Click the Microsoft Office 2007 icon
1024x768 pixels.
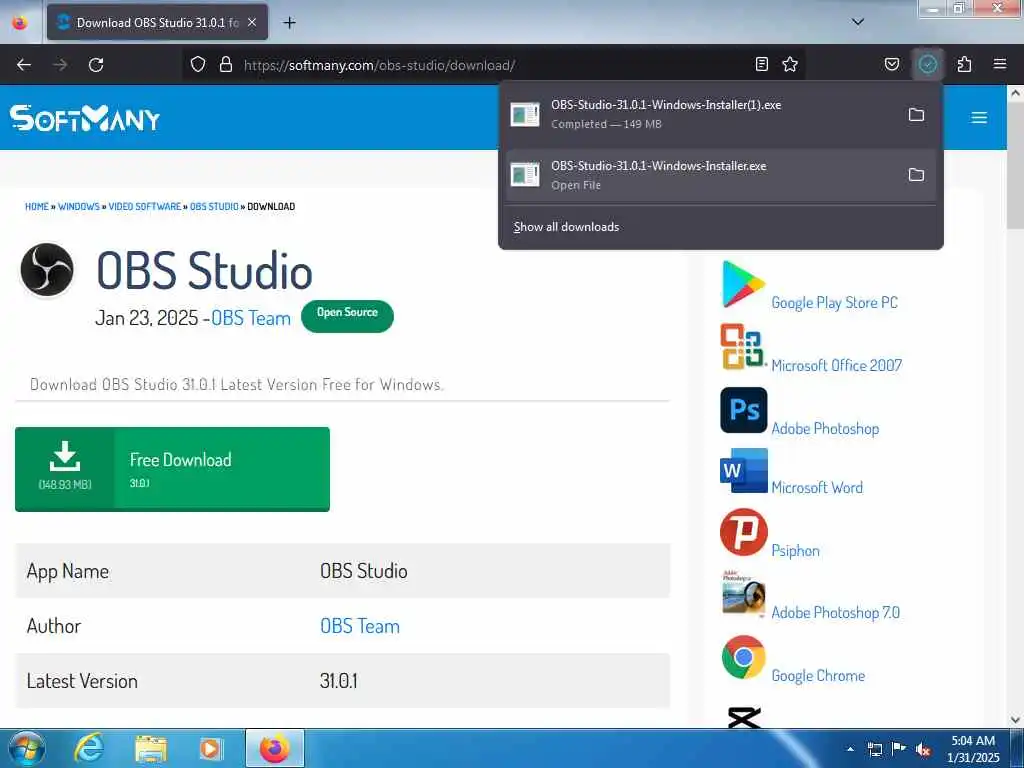click(x=742, y=347)
